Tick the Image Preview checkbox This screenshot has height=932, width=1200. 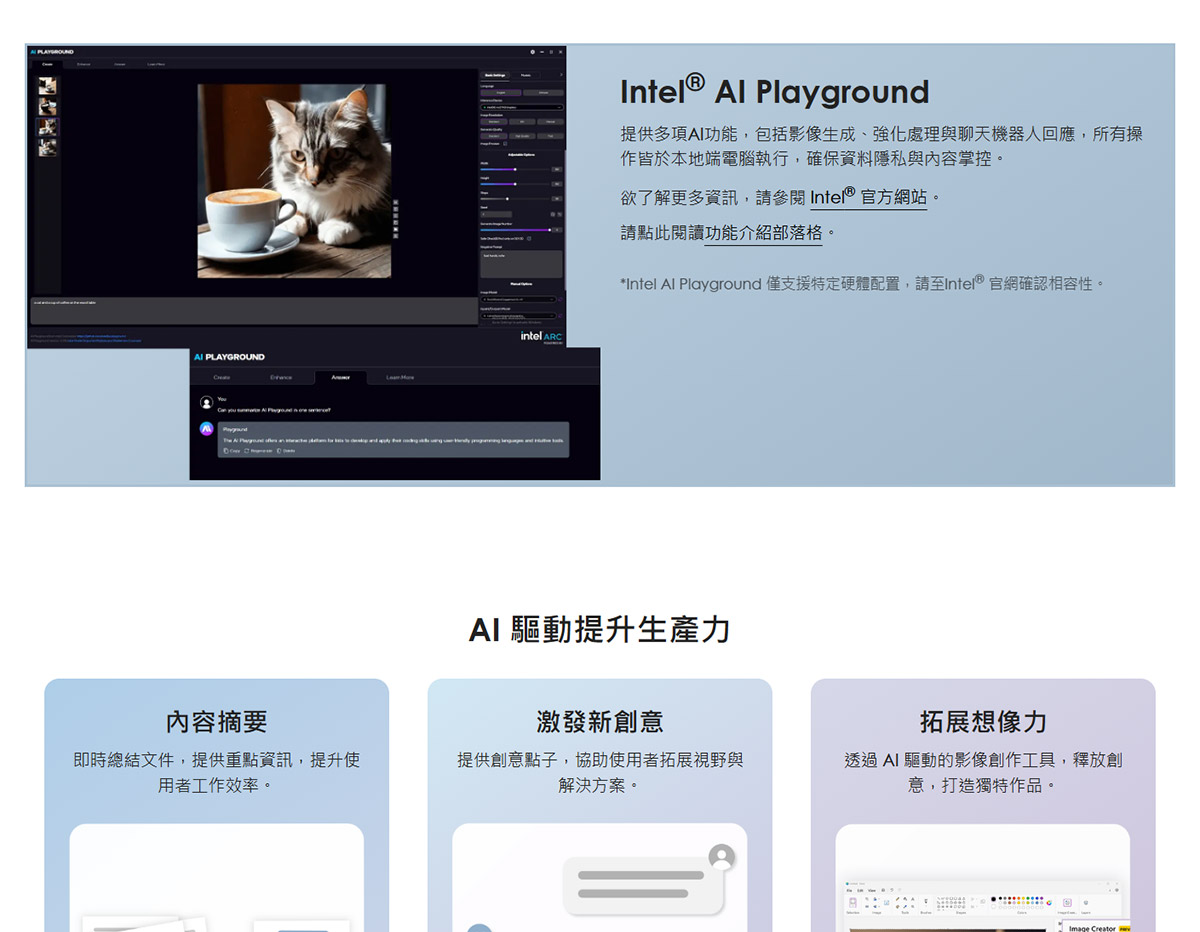pyautogui.click(x=505, y=144)
